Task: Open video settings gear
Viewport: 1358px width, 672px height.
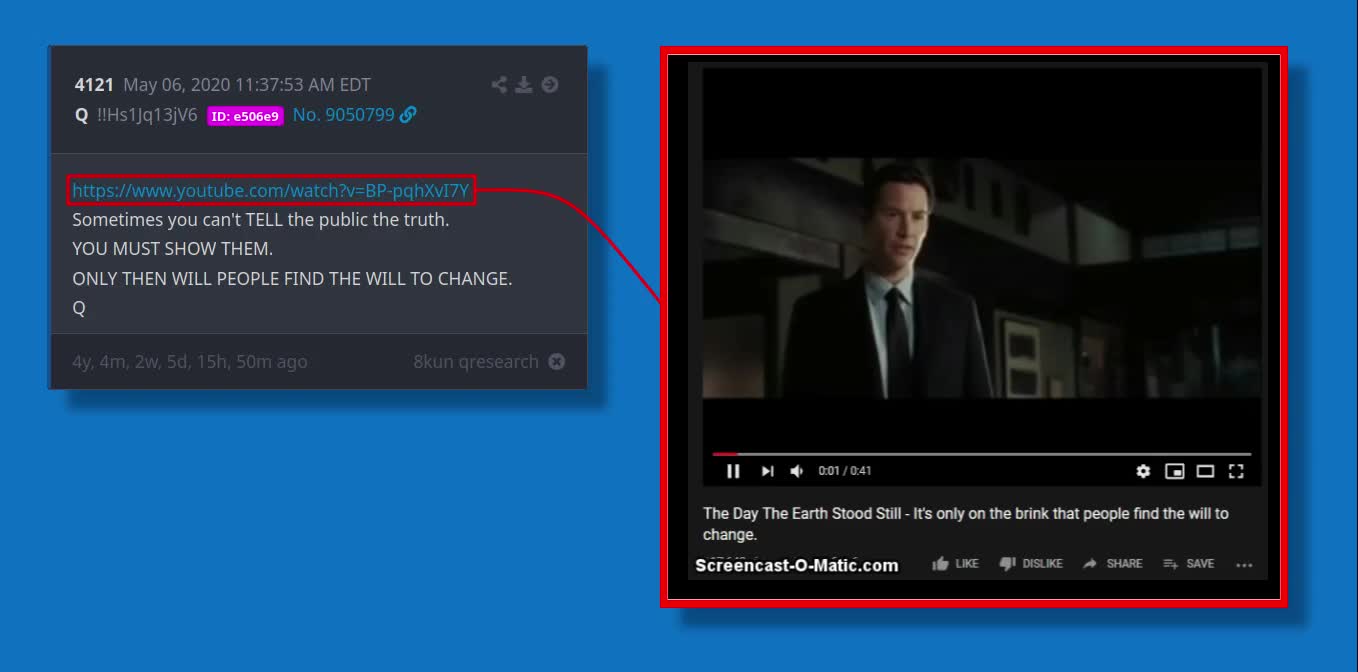Action: coord(1143,471)
